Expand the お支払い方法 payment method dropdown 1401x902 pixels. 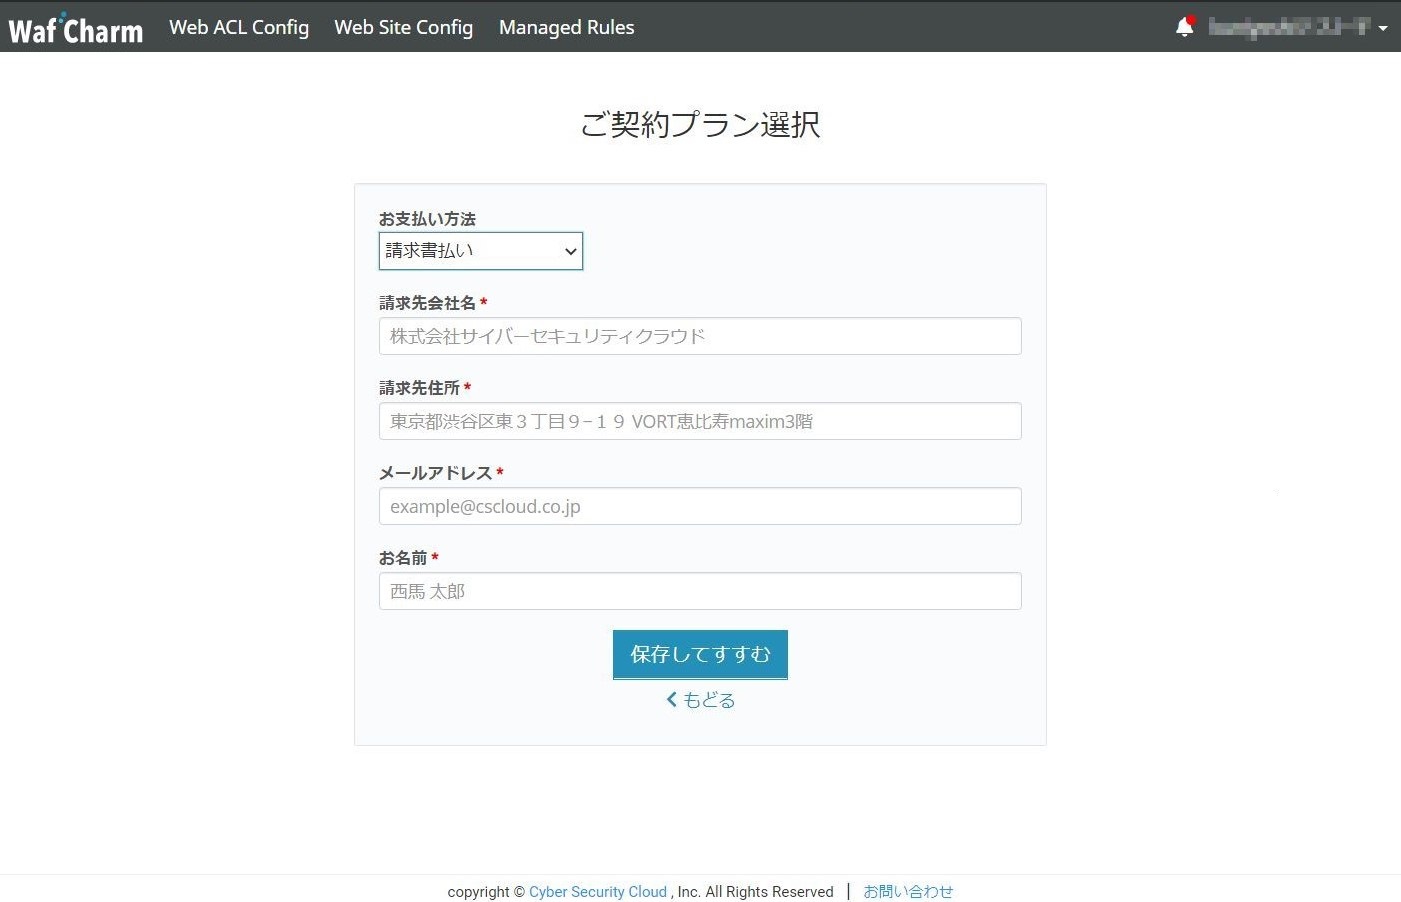click(x=480, y=251)
